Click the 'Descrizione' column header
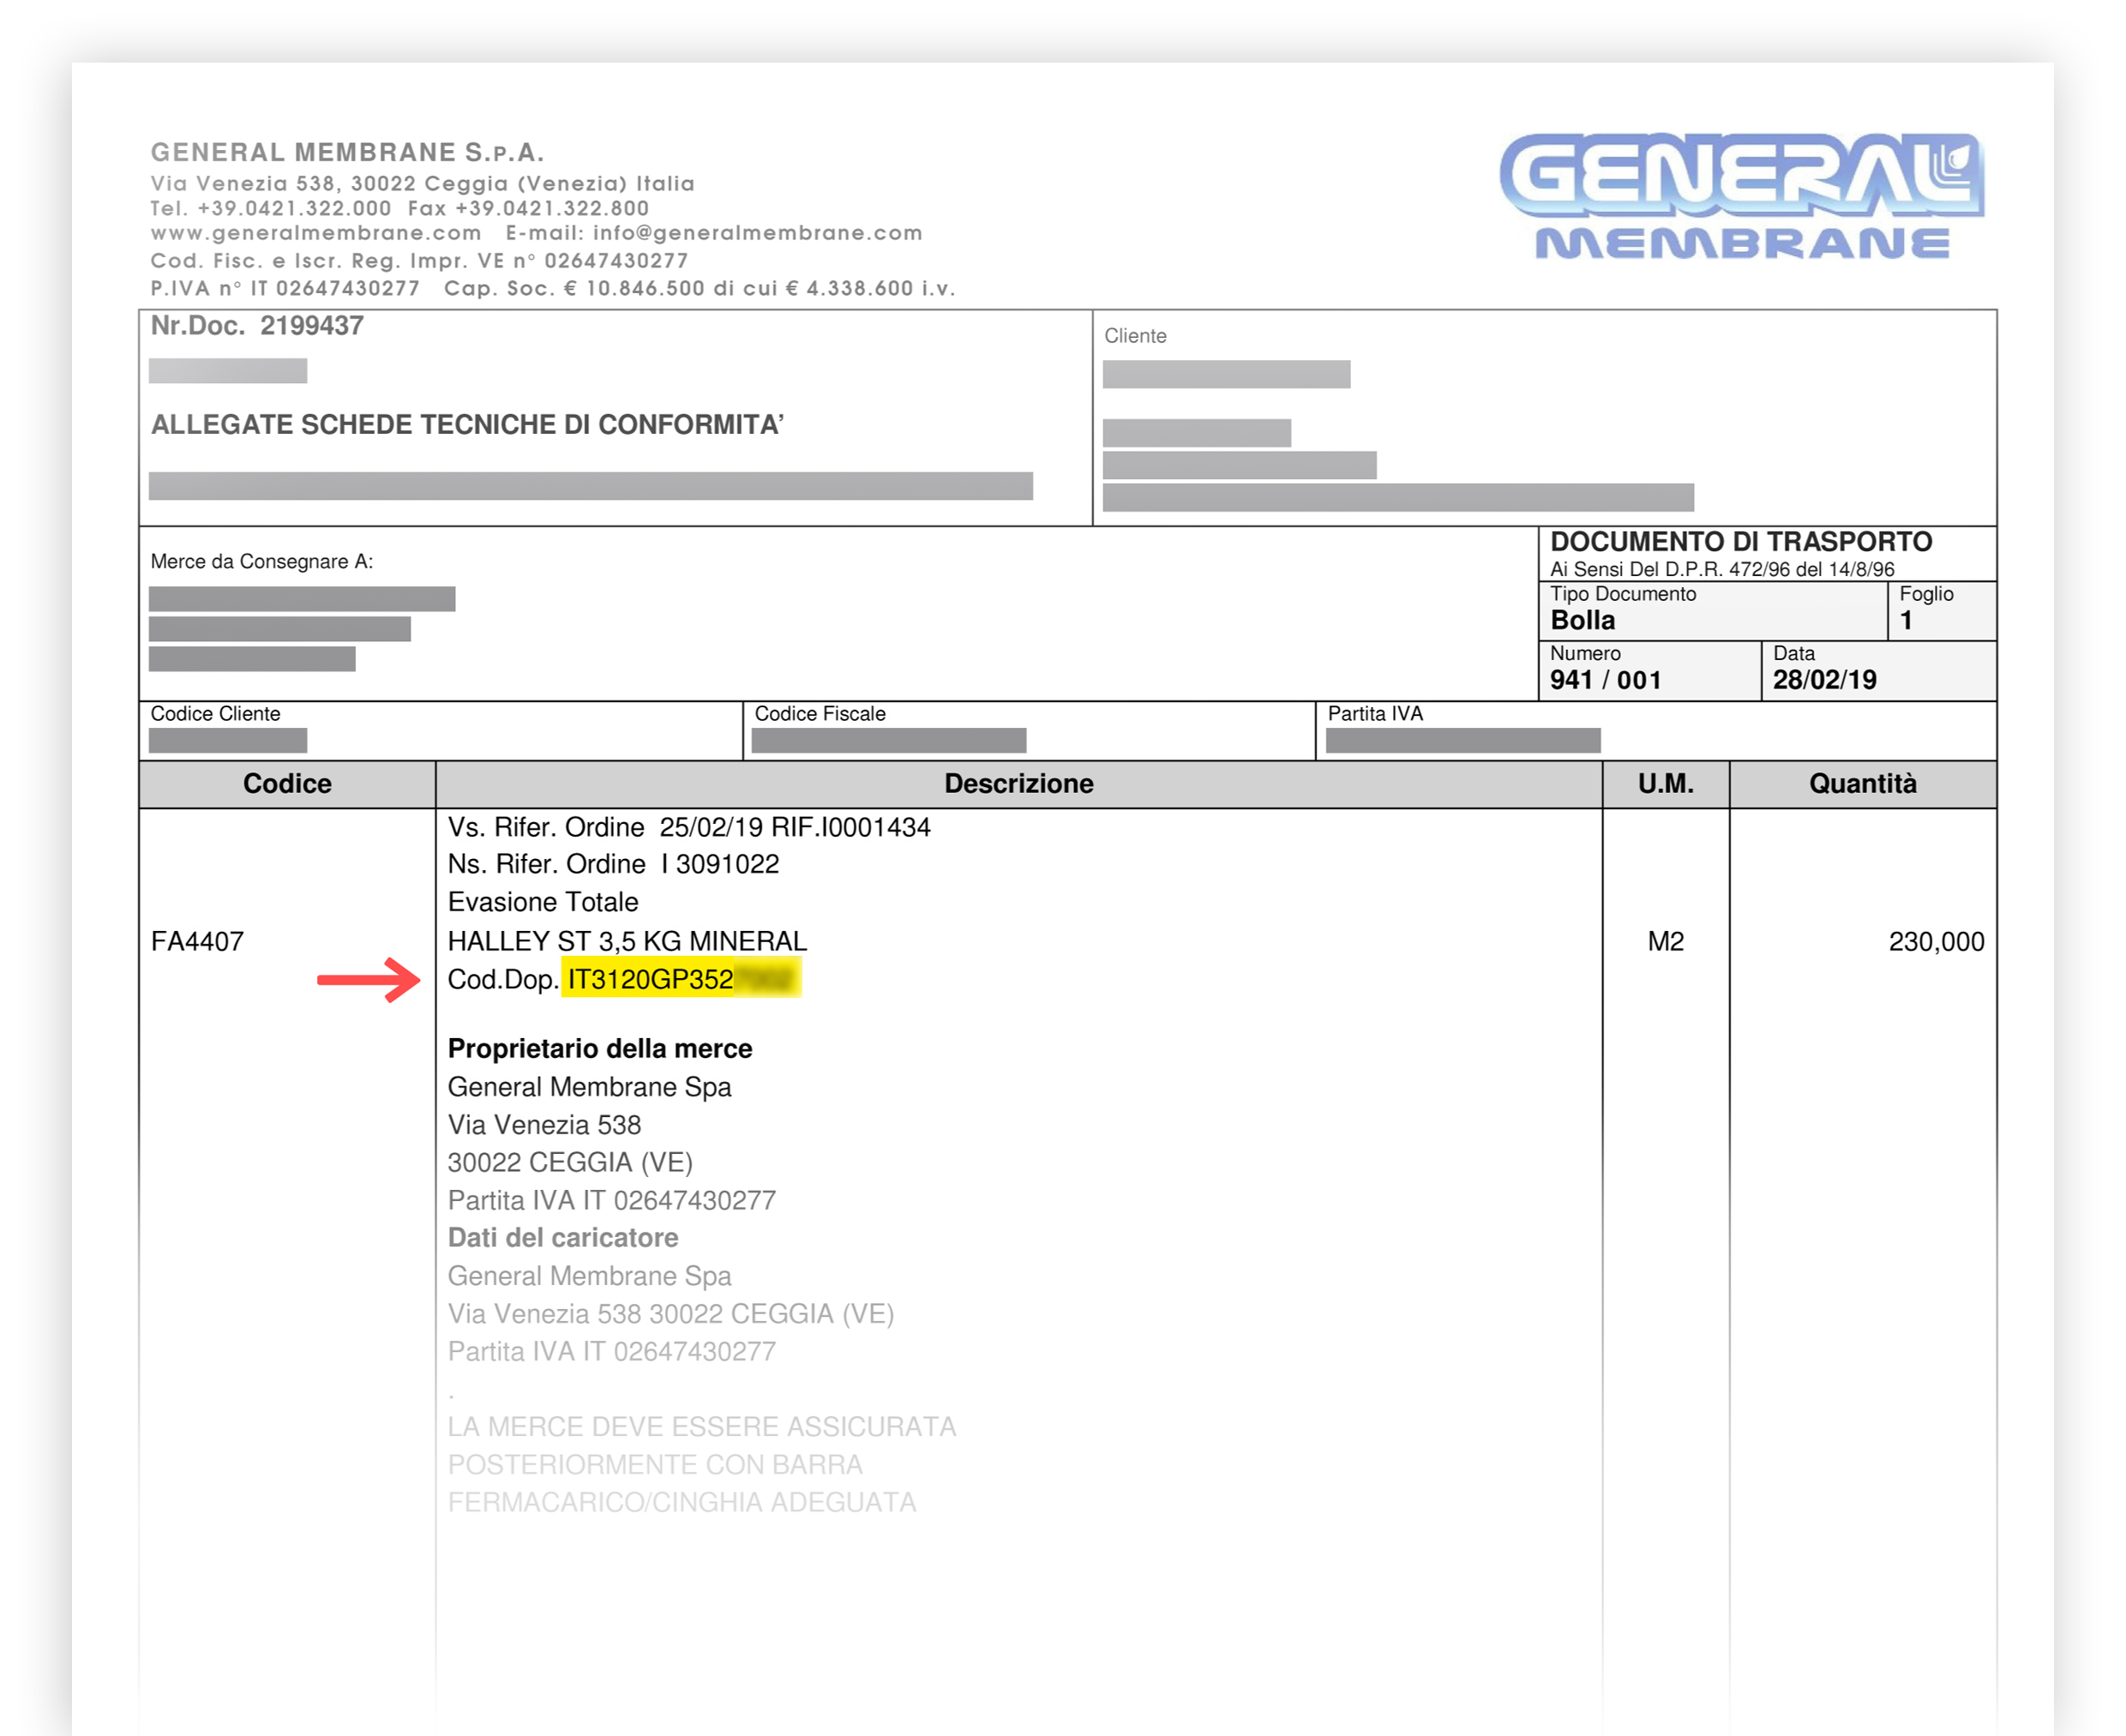The width and height of the screenshot is (2126, 1736). 1019,783
